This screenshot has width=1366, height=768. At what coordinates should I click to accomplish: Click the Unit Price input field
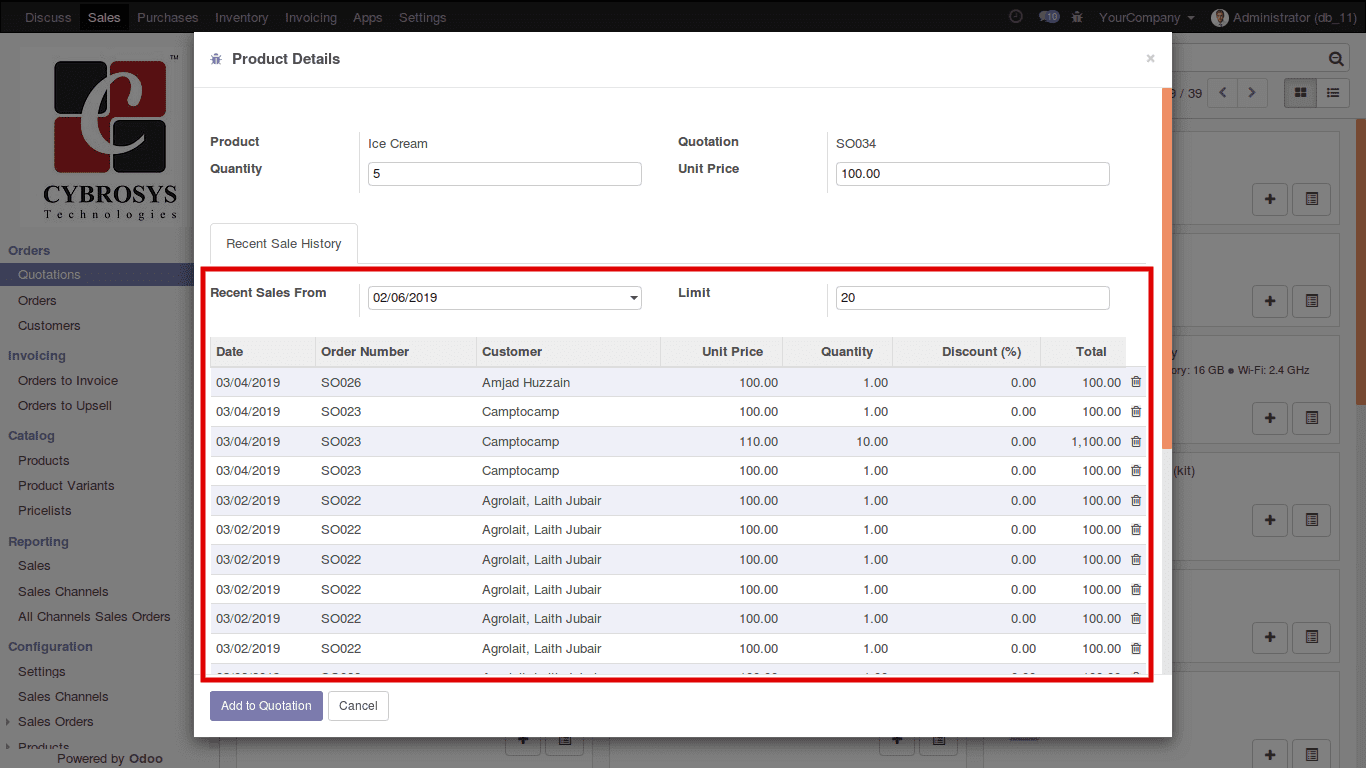[972, 174]
